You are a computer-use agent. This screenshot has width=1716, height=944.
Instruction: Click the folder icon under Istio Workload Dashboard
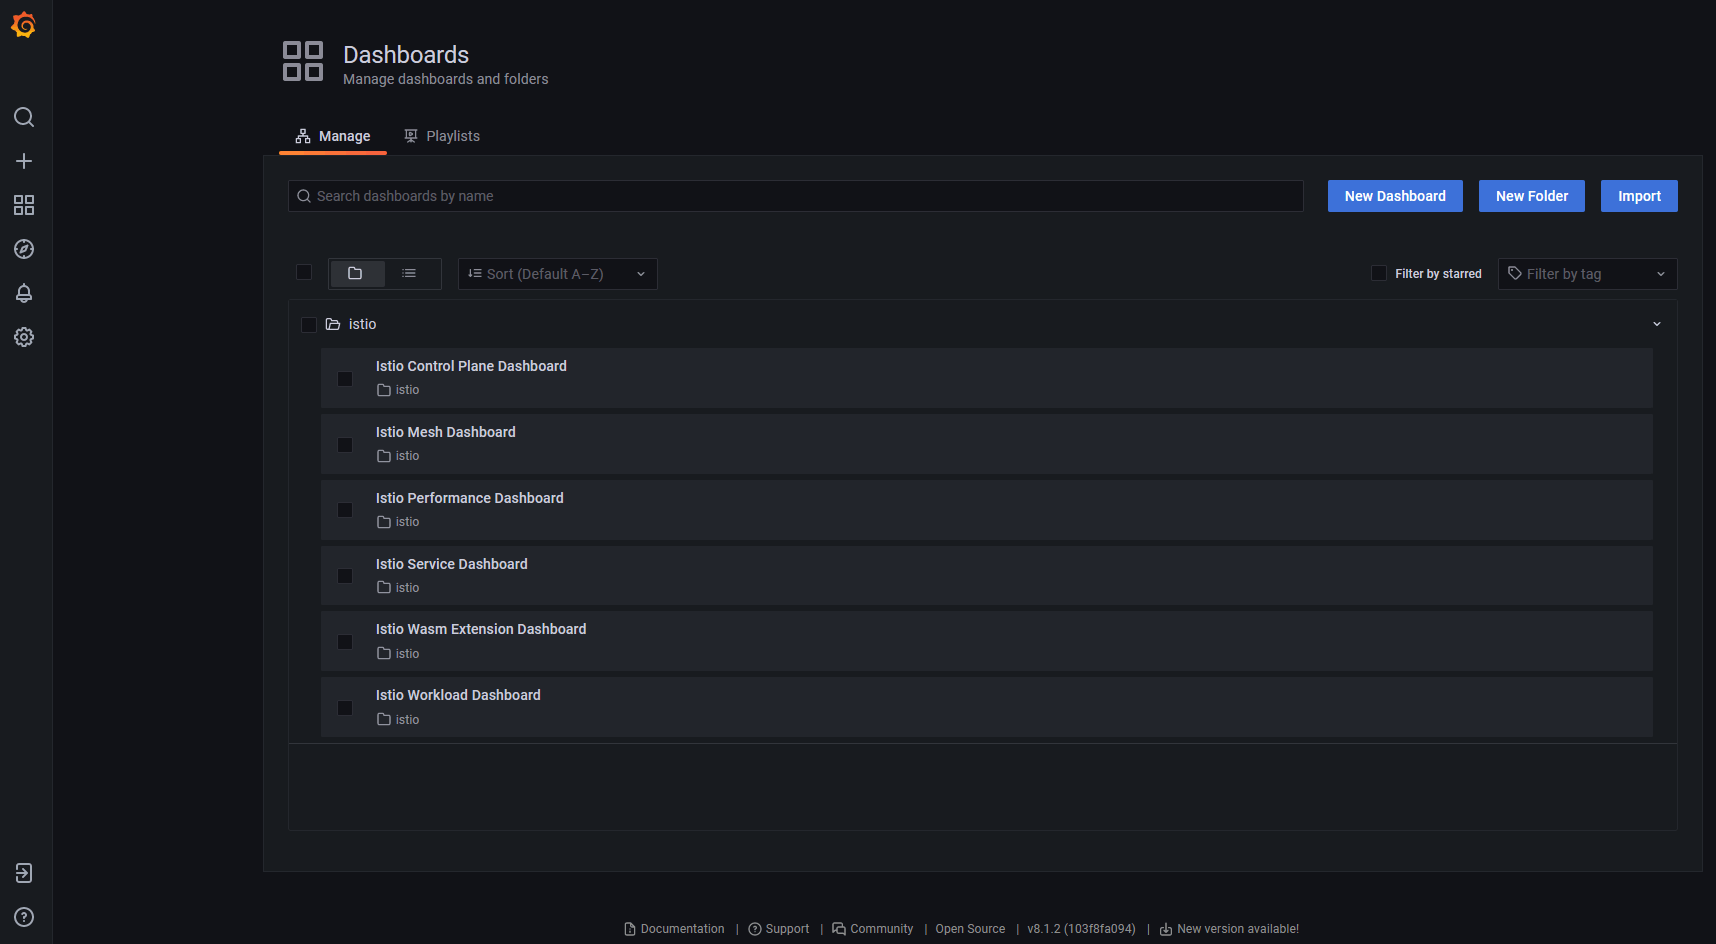tap(384, 720)
